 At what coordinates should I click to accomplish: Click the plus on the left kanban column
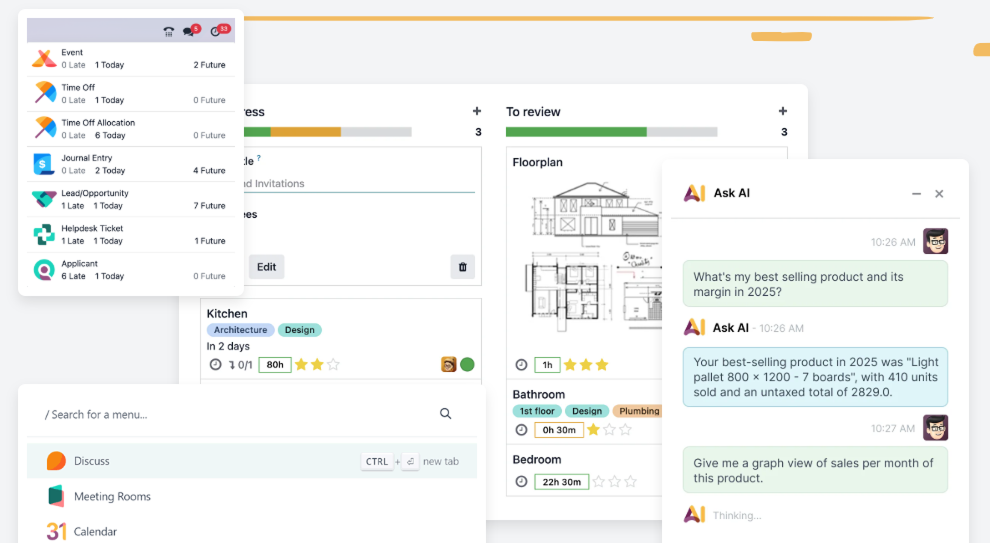477,112
